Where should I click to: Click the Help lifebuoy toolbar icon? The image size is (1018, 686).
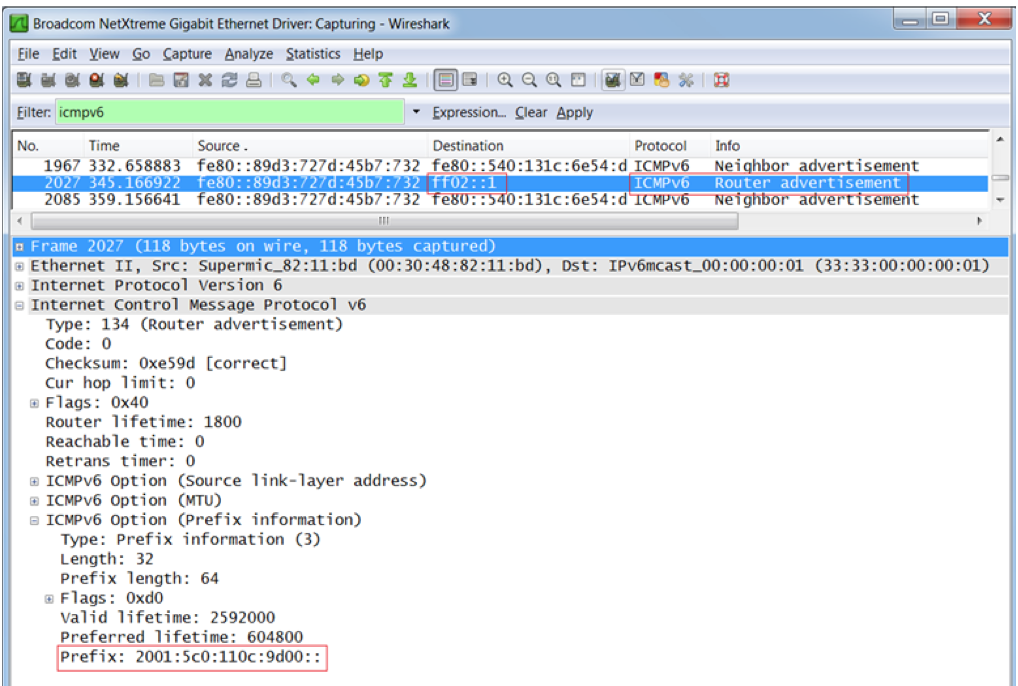coord(721,81)
